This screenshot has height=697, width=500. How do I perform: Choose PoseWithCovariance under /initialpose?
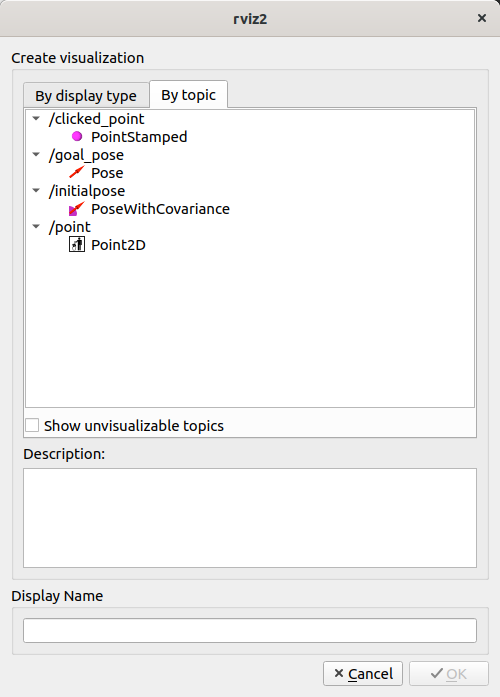pos(160,209)
